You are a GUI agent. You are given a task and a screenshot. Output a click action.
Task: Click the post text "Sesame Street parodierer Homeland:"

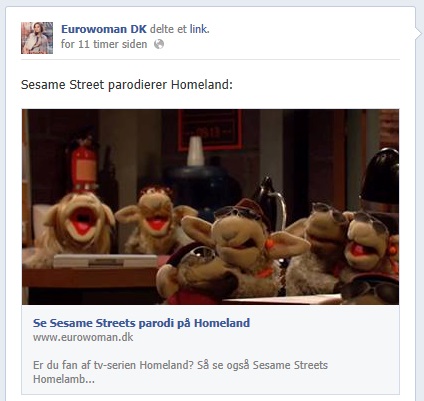point(127,85)
